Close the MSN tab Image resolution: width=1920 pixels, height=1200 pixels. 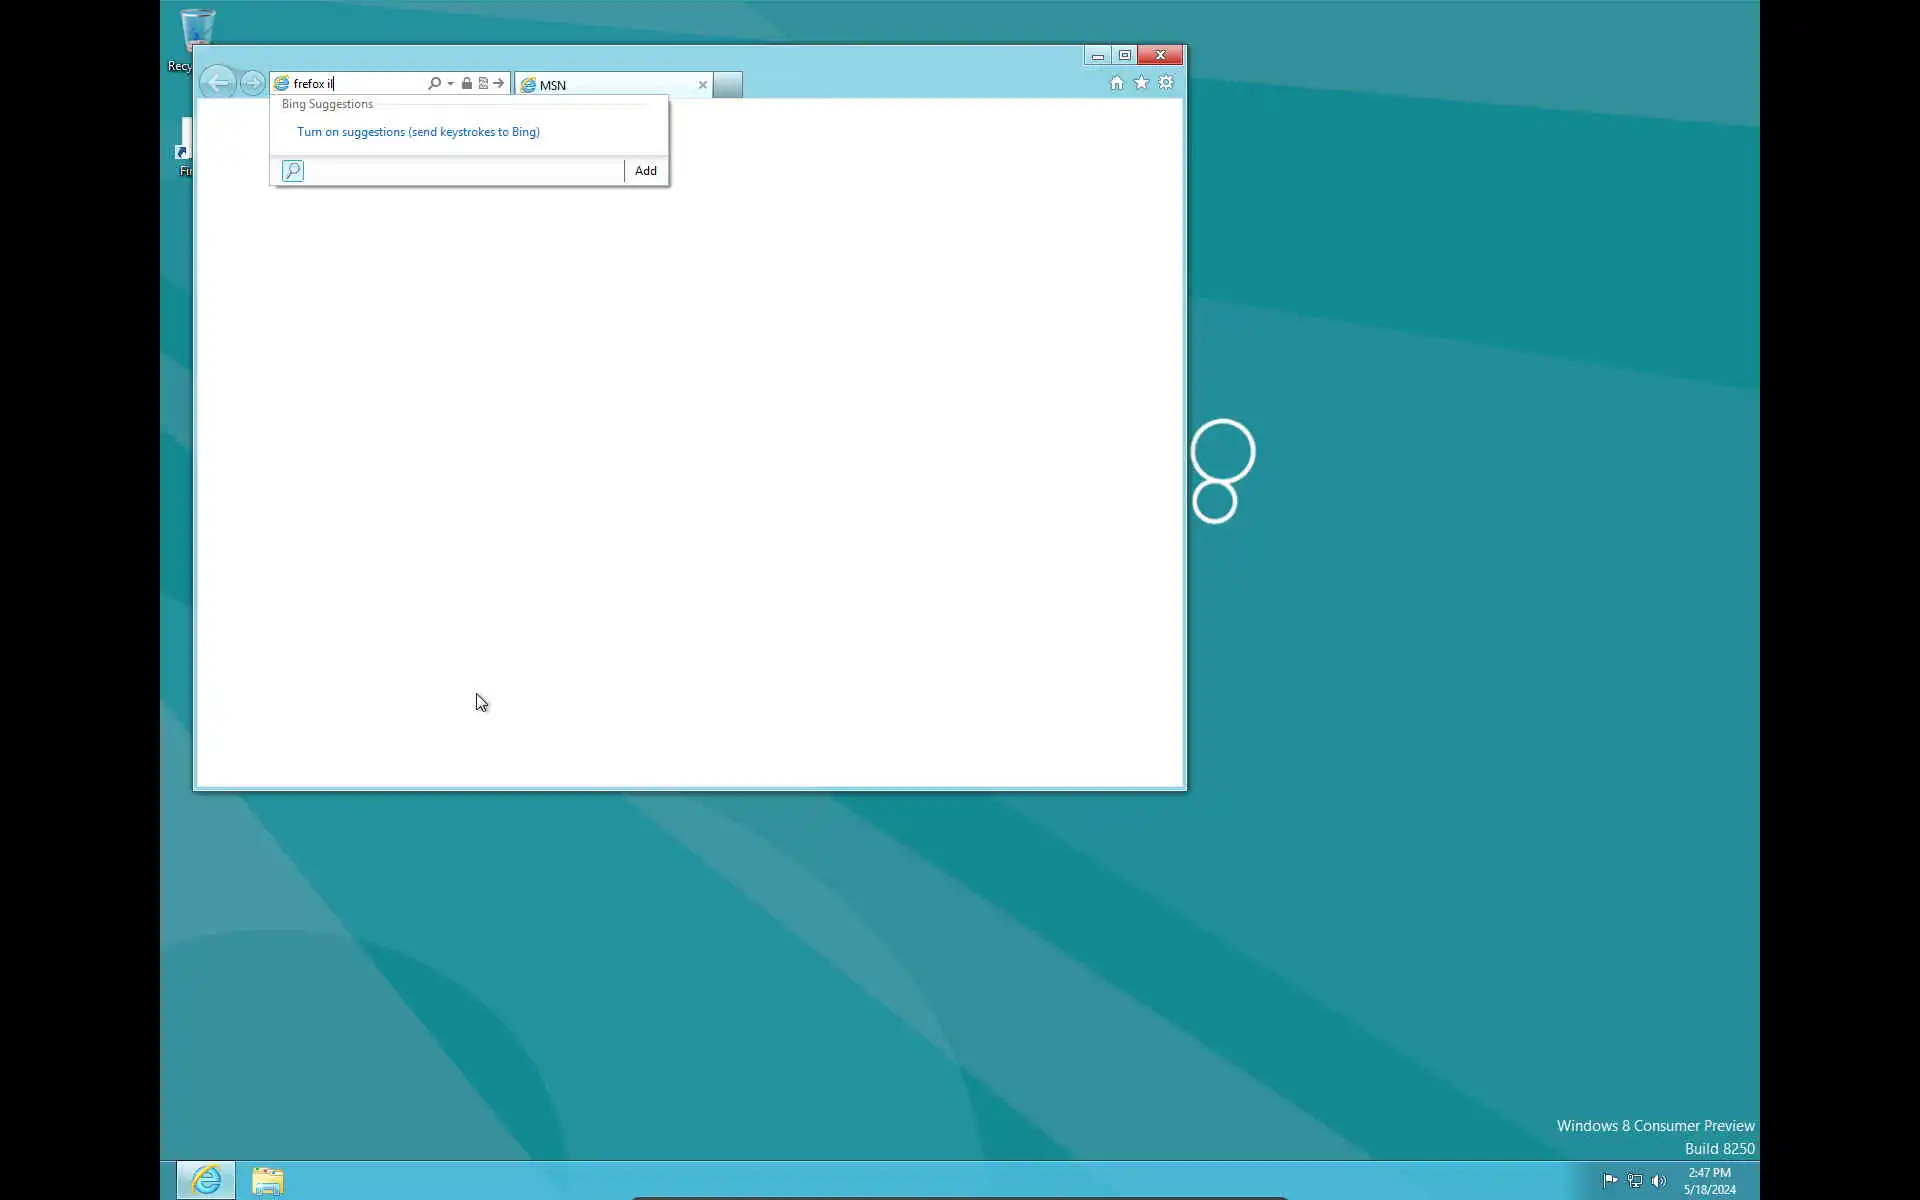pyautogui.click(x=703, y=85)
